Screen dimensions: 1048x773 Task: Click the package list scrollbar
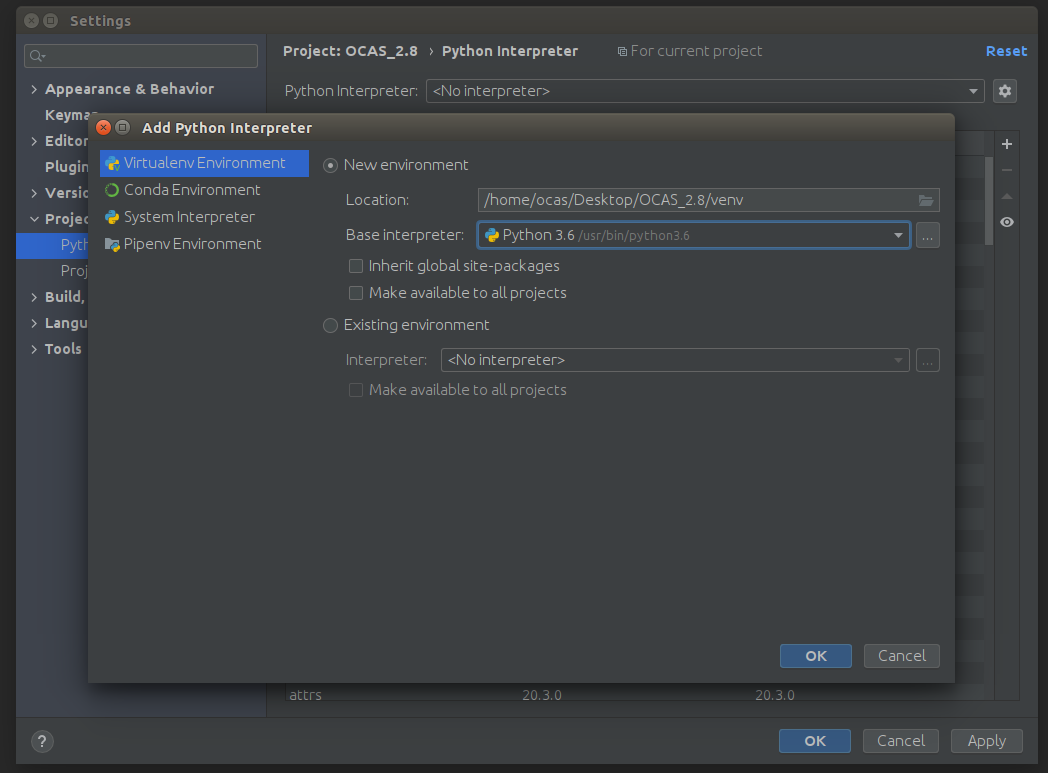989,200
